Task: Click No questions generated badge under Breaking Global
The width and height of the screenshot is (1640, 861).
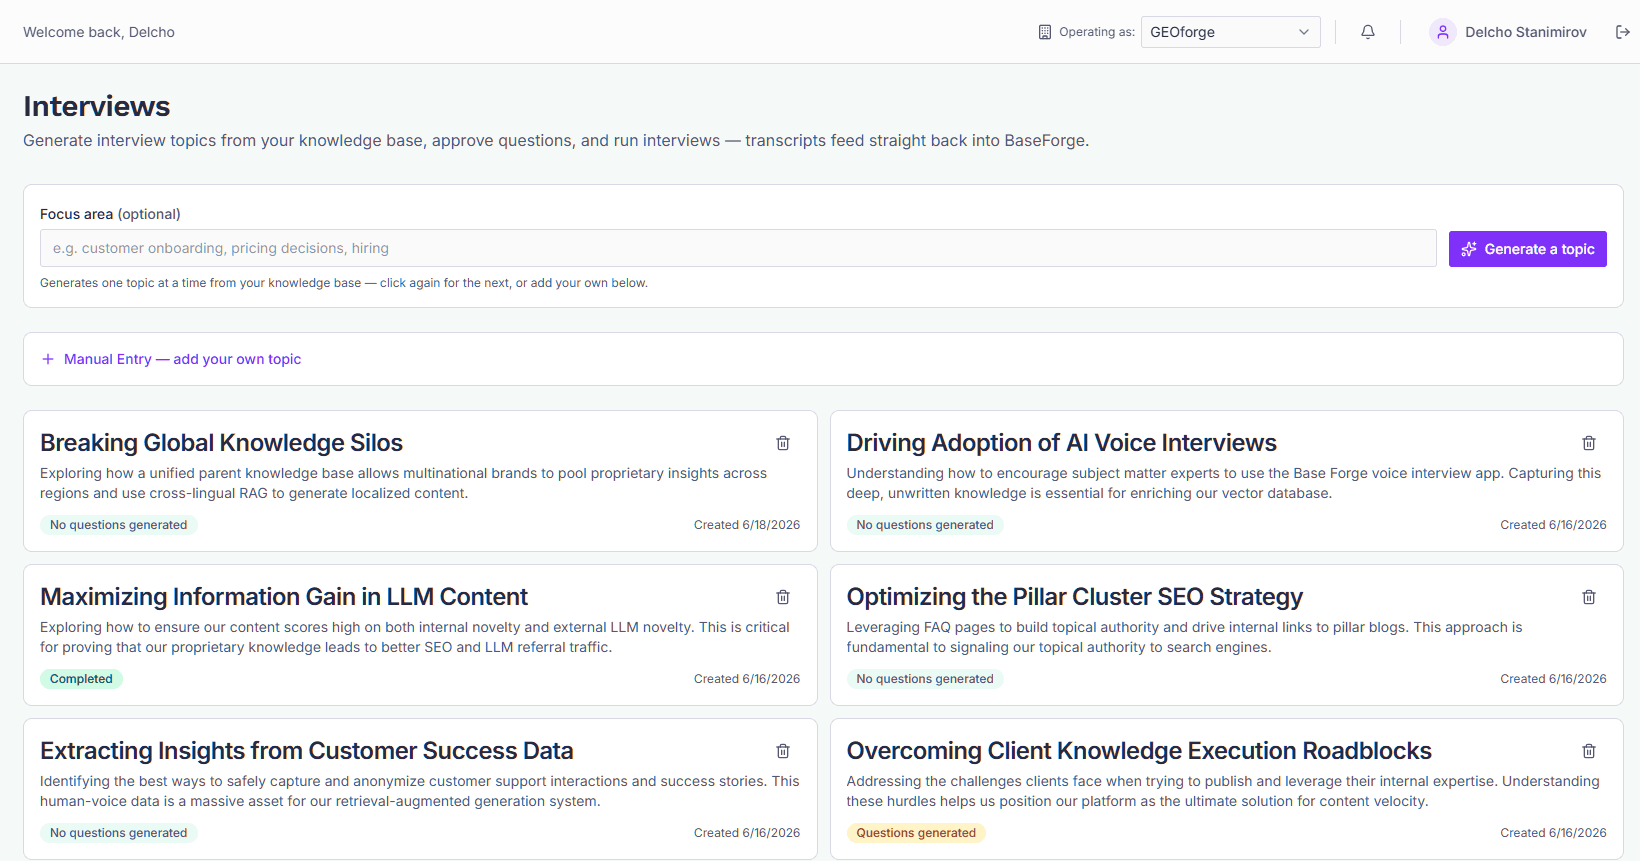Action: 119,525
